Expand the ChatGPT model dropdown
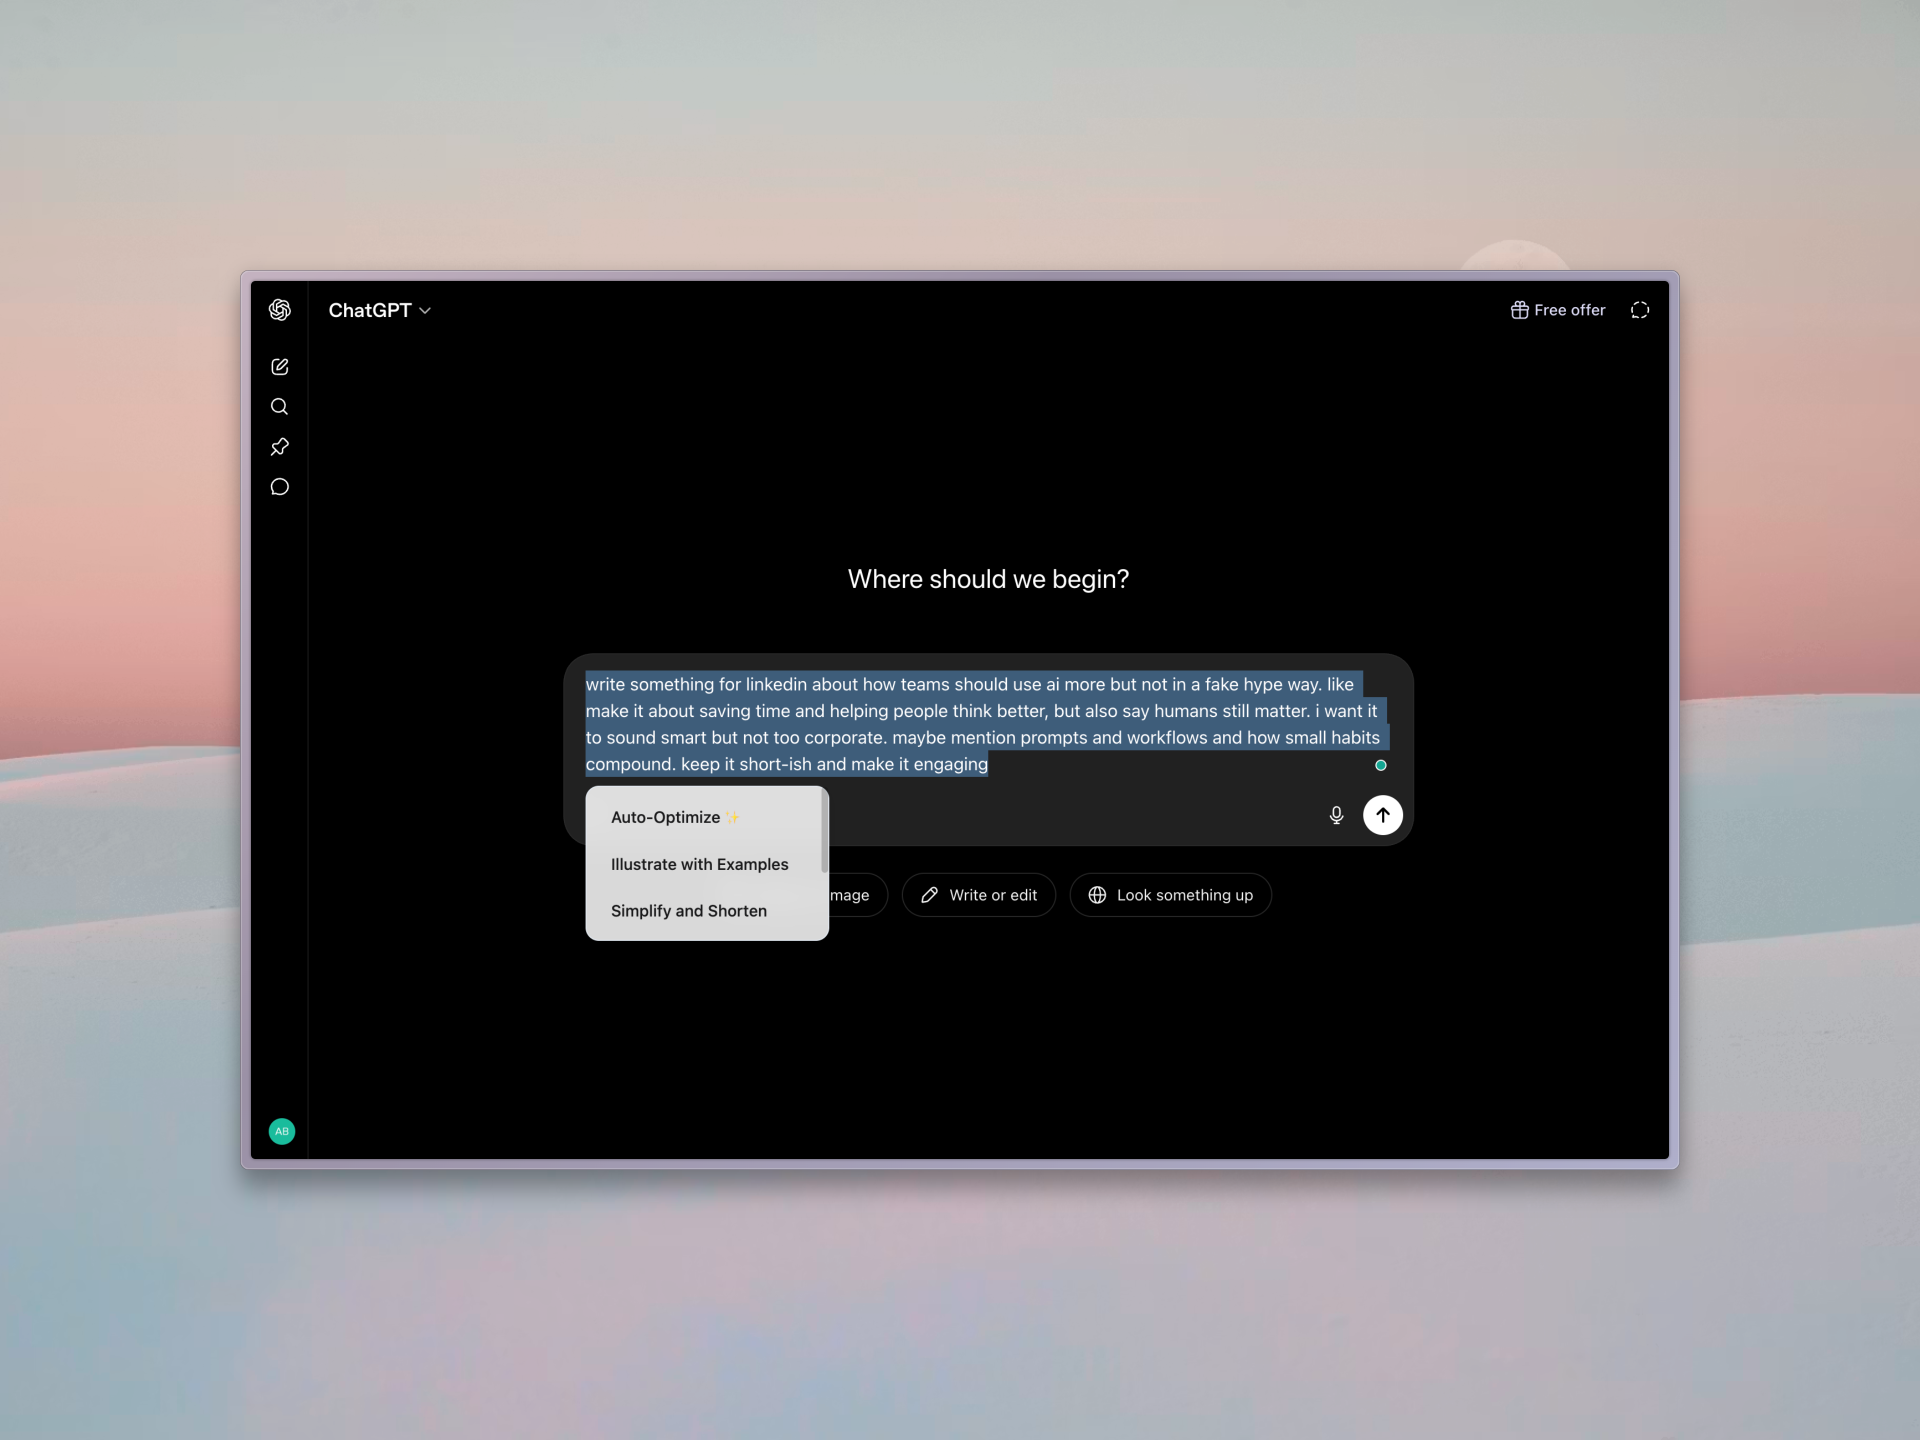 380,310
